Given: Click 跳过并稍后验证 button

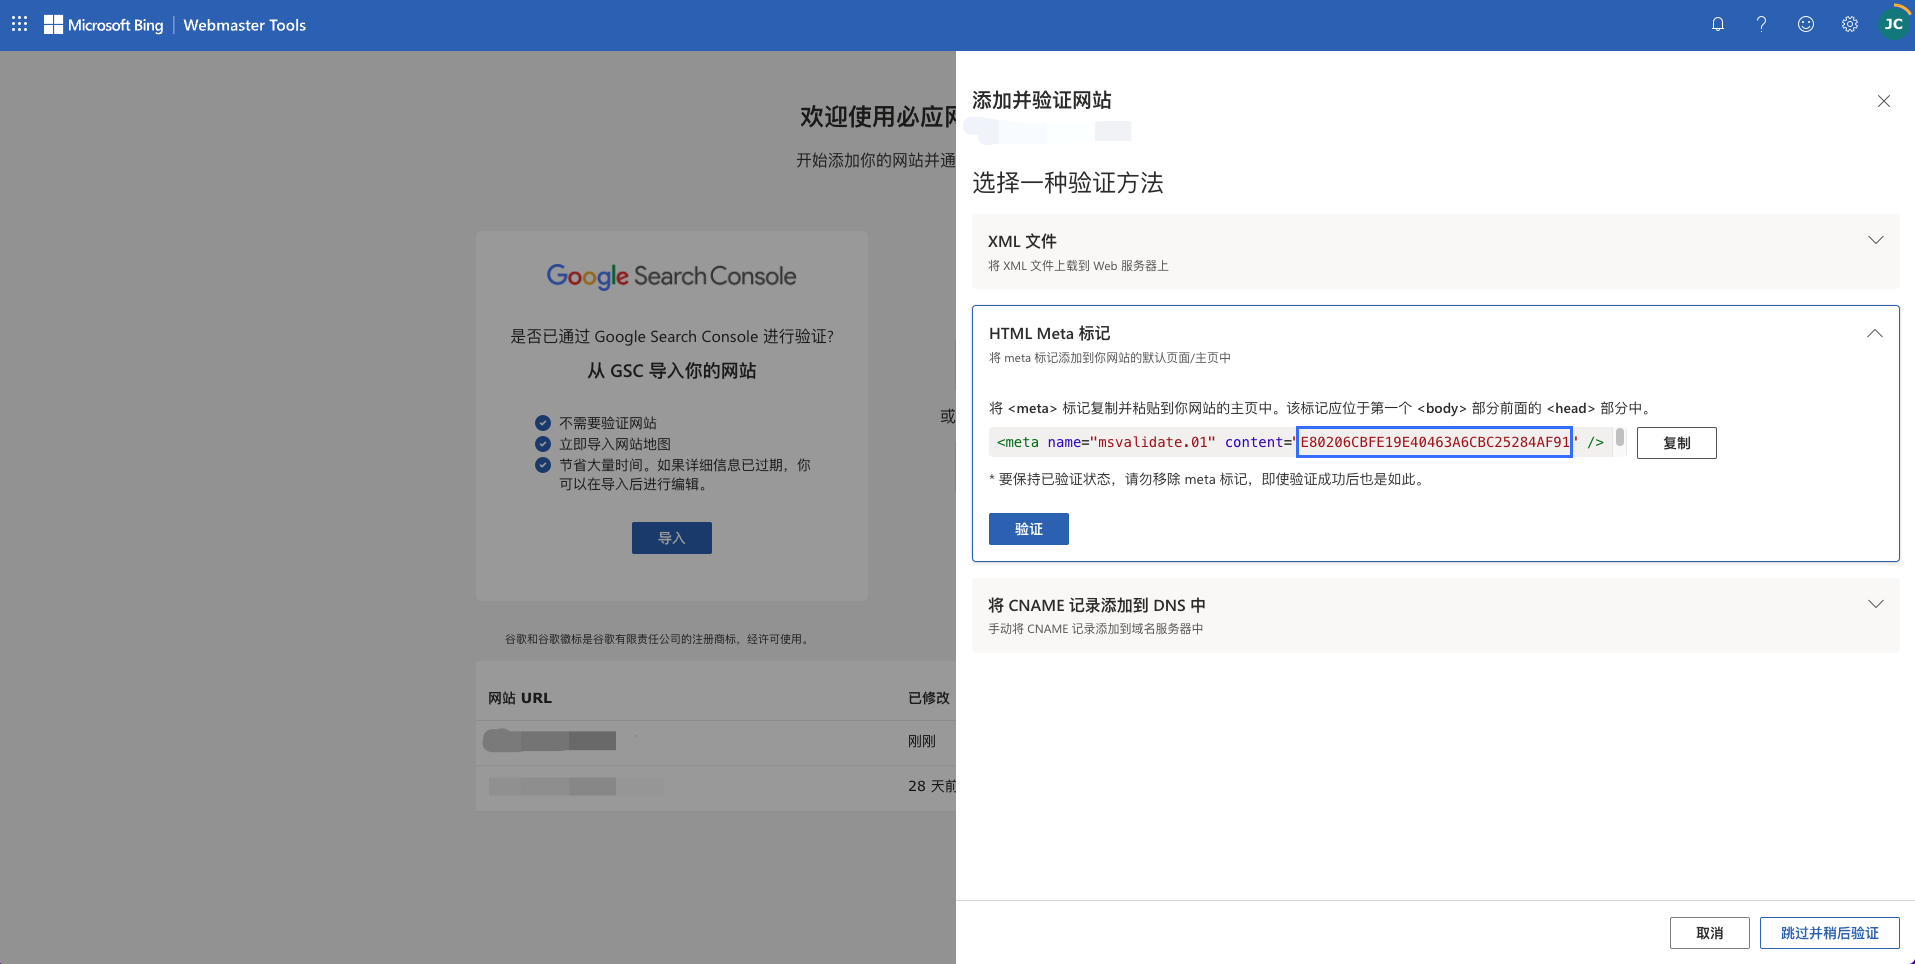Looking at the screenshot, I should click(x=1830, y=933).
